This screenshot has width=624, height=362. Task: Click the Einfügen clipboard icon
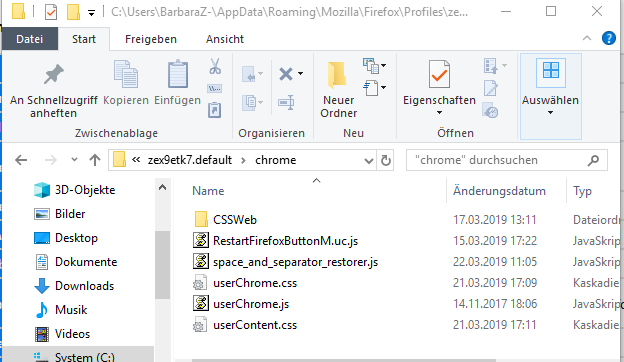177,74
